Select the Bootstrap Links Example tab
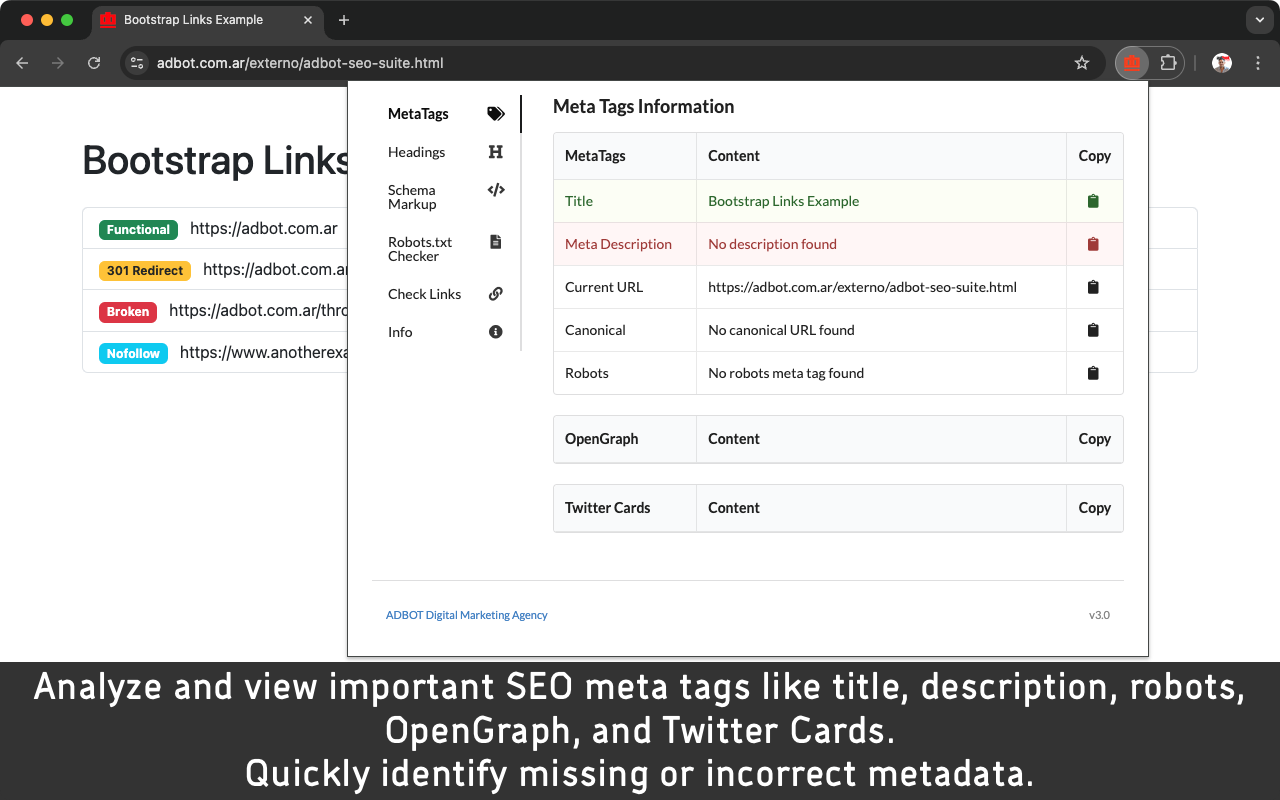This screenshot has height=800, width=1280. click(x=206, y=20)
